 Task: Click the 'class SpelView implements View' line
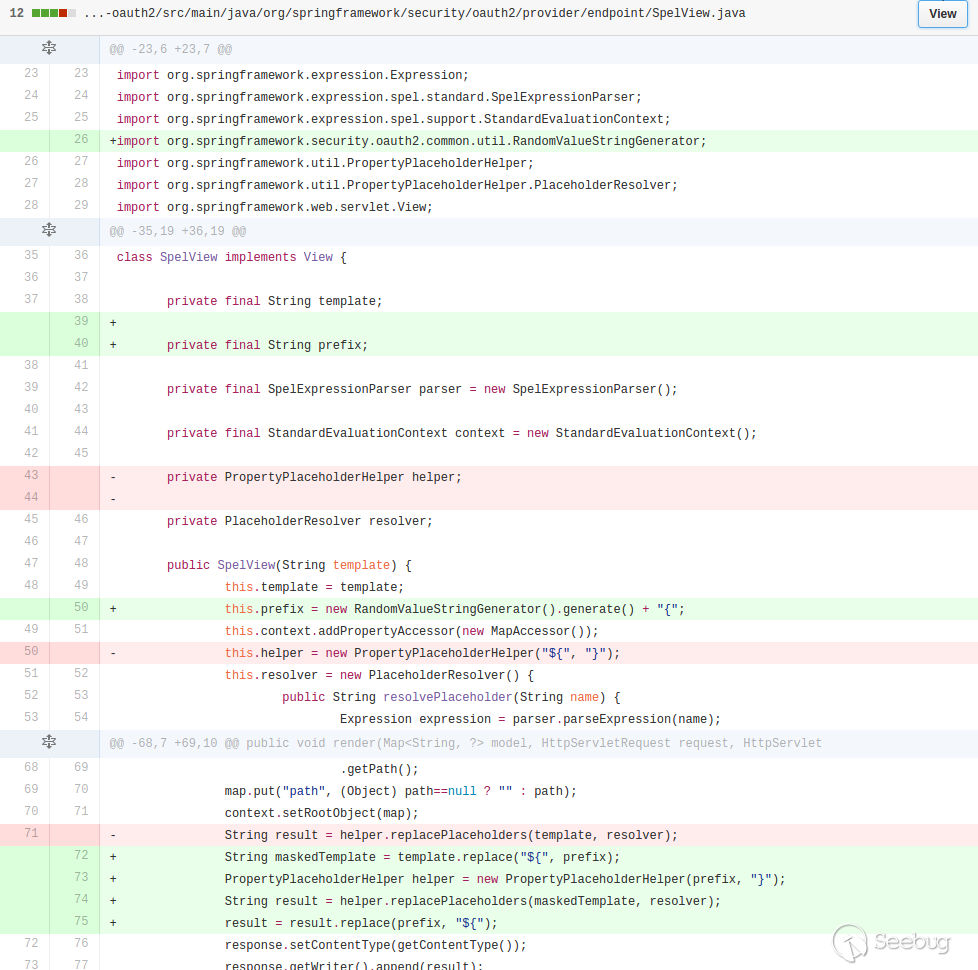point(231,257)
